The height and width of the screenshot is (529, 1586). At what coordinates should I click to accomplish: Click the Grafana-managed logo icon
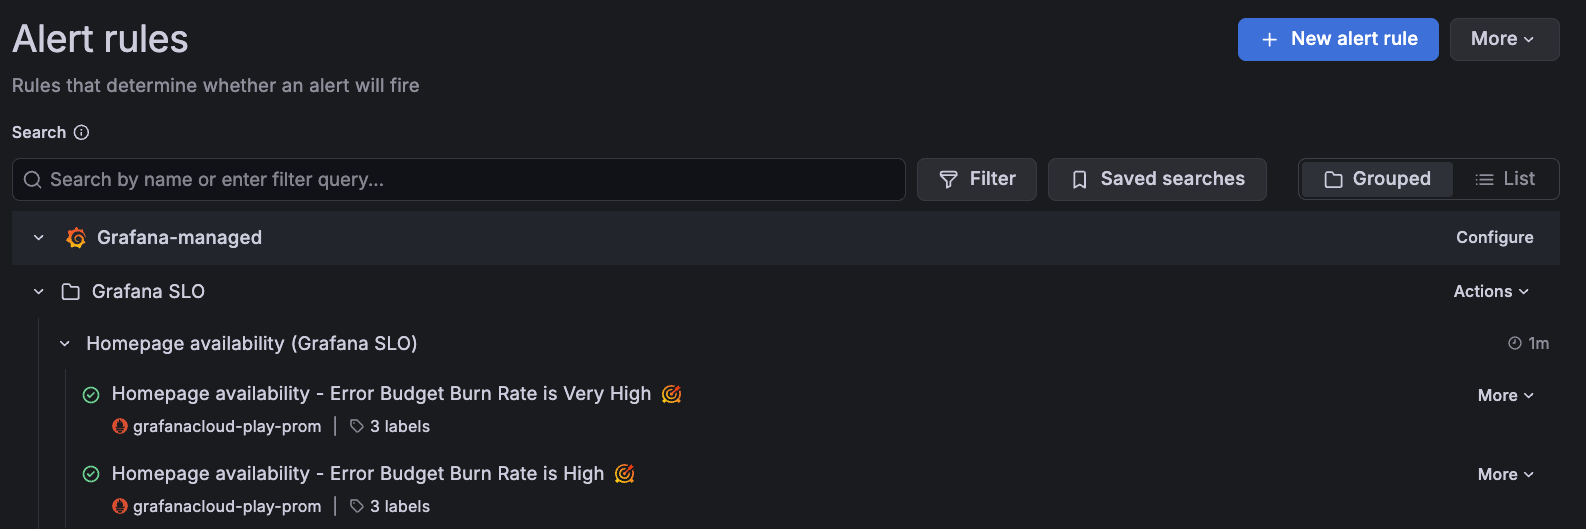coord(76,238)
